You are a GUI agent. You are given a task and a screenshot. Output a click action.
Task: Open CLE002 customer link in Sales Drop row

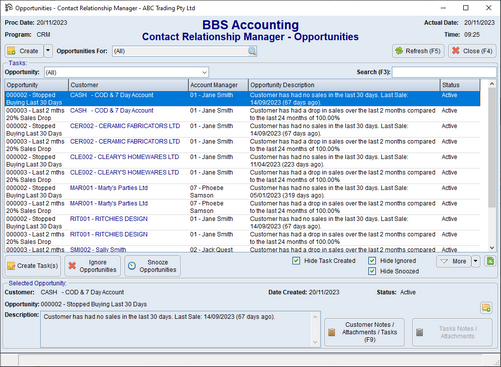point(124,172)
